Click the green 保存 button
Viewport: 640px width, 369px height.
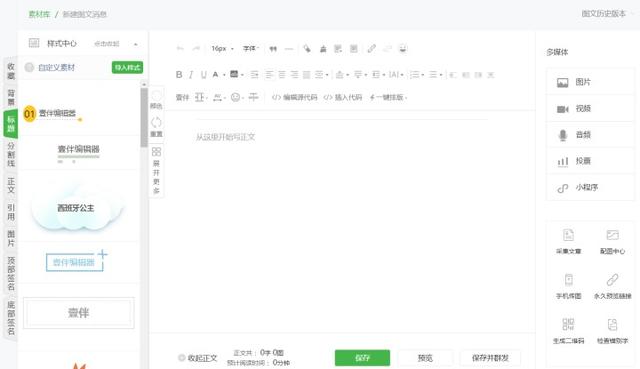point(362,358)
